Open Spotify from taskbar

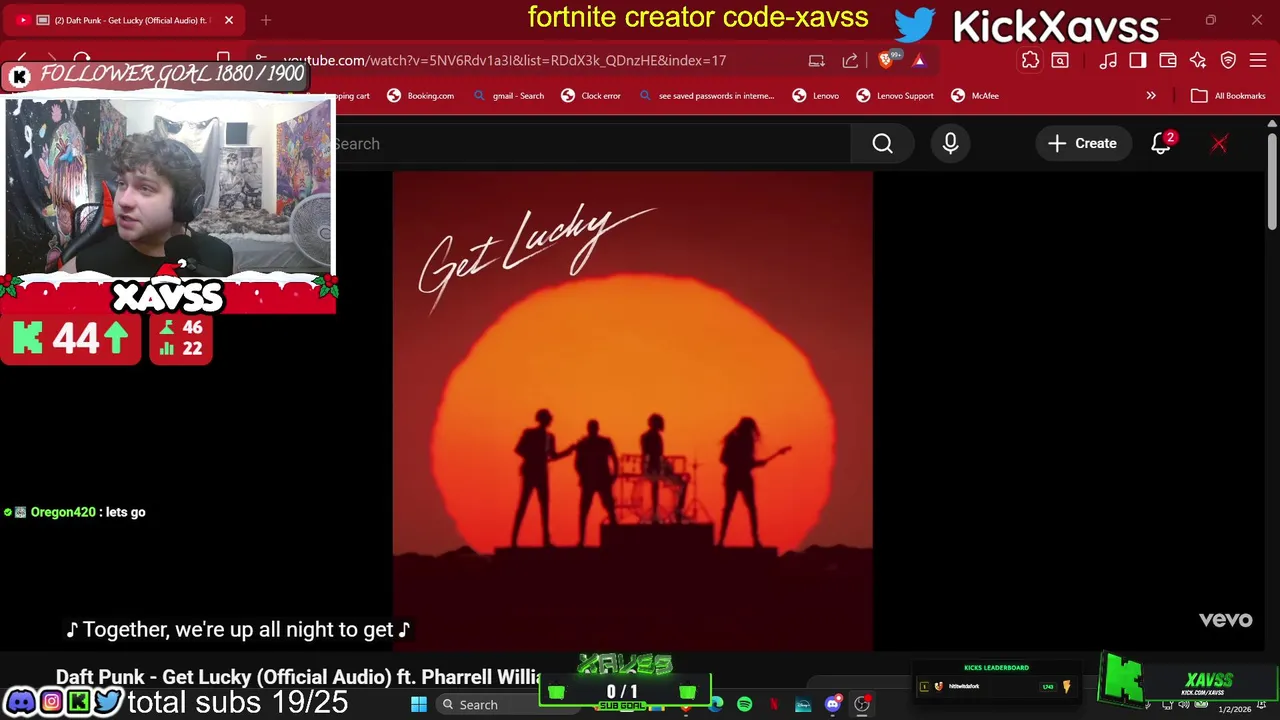(745, 705)
